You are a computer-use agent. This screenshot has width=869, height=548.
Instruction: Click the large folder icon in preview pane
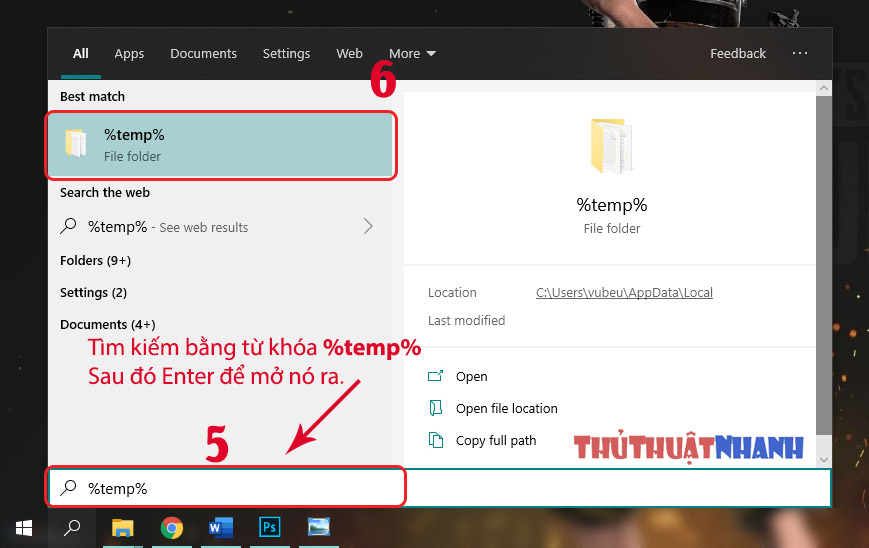611,146
